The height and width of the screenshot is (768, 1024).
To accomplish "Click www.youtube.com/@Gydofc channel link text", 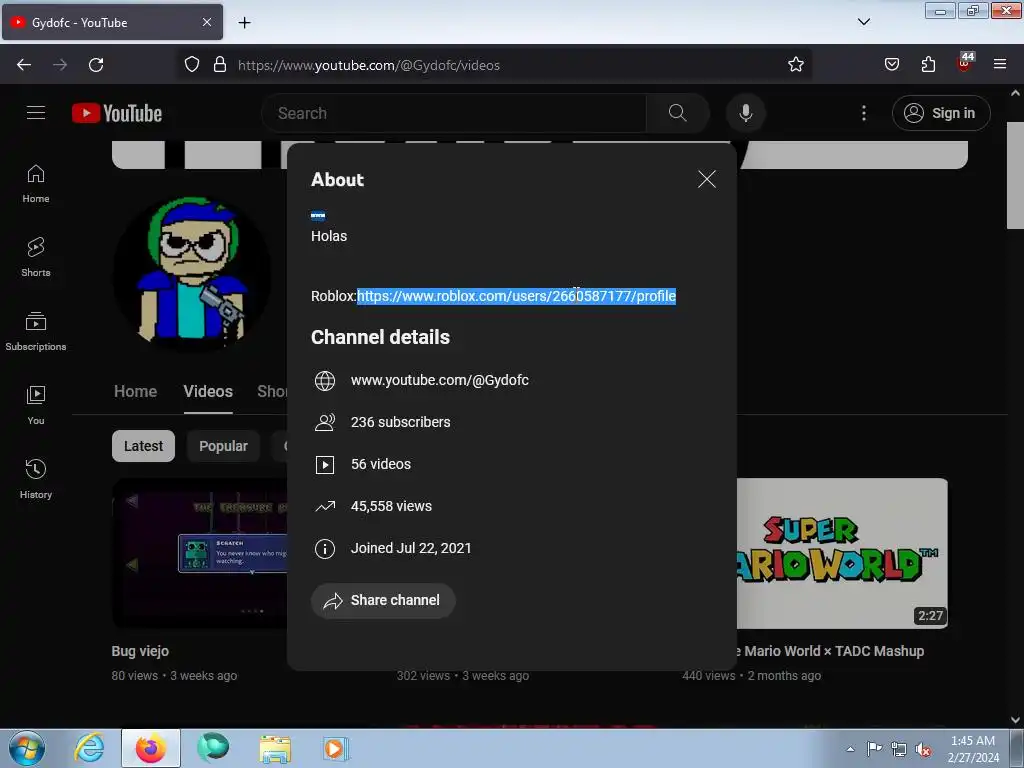I will [440, 380].
